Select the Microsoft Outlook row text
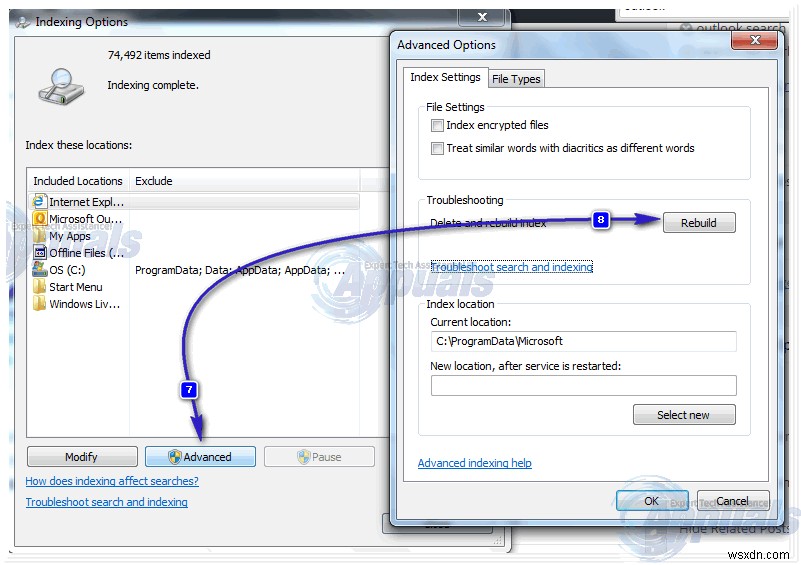The image size is (801, 565). pyautogui.click(x=86, y=219)
